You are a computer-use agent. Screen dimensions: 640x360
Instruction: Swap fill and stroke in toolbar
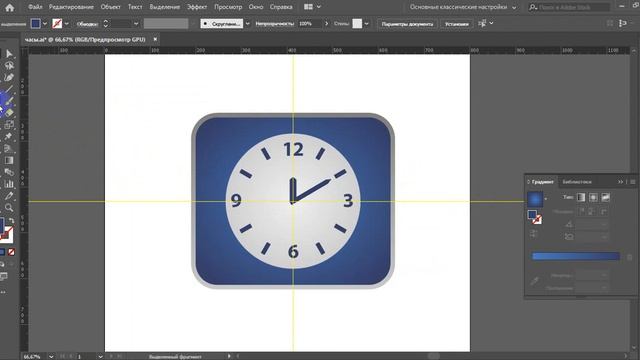[12, 221]
